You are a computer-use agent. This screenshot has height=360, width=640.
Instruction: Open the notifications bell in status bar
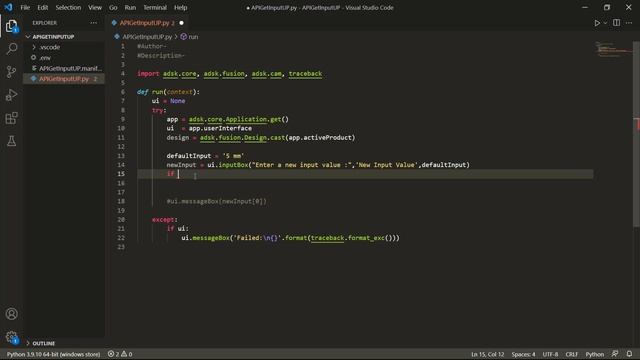[x=629, y=354]
